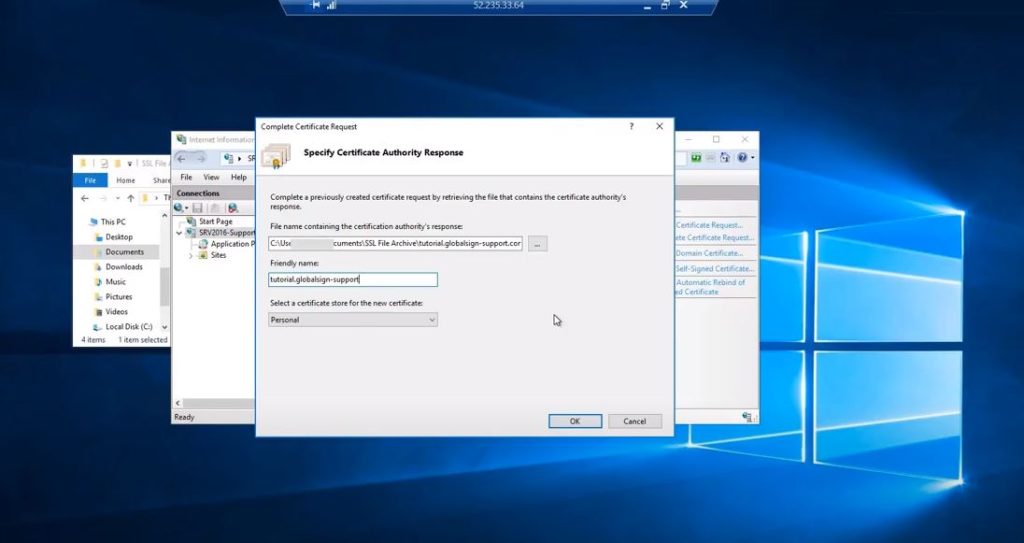Image resolution: width=1024 pixels, height=543 pixels.
Task: Select Application Pools in Connections tree
Action: [x=232, y=244]
